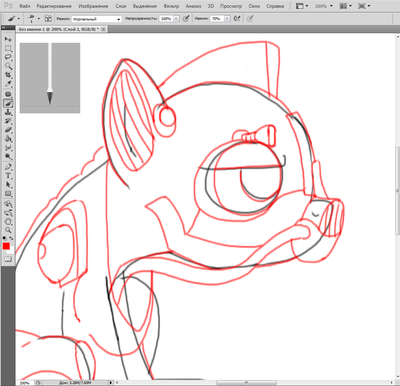The width and height of the screenshot is (400, 386).
Task: Open the status bar info arrow menu
Action: 111,383
